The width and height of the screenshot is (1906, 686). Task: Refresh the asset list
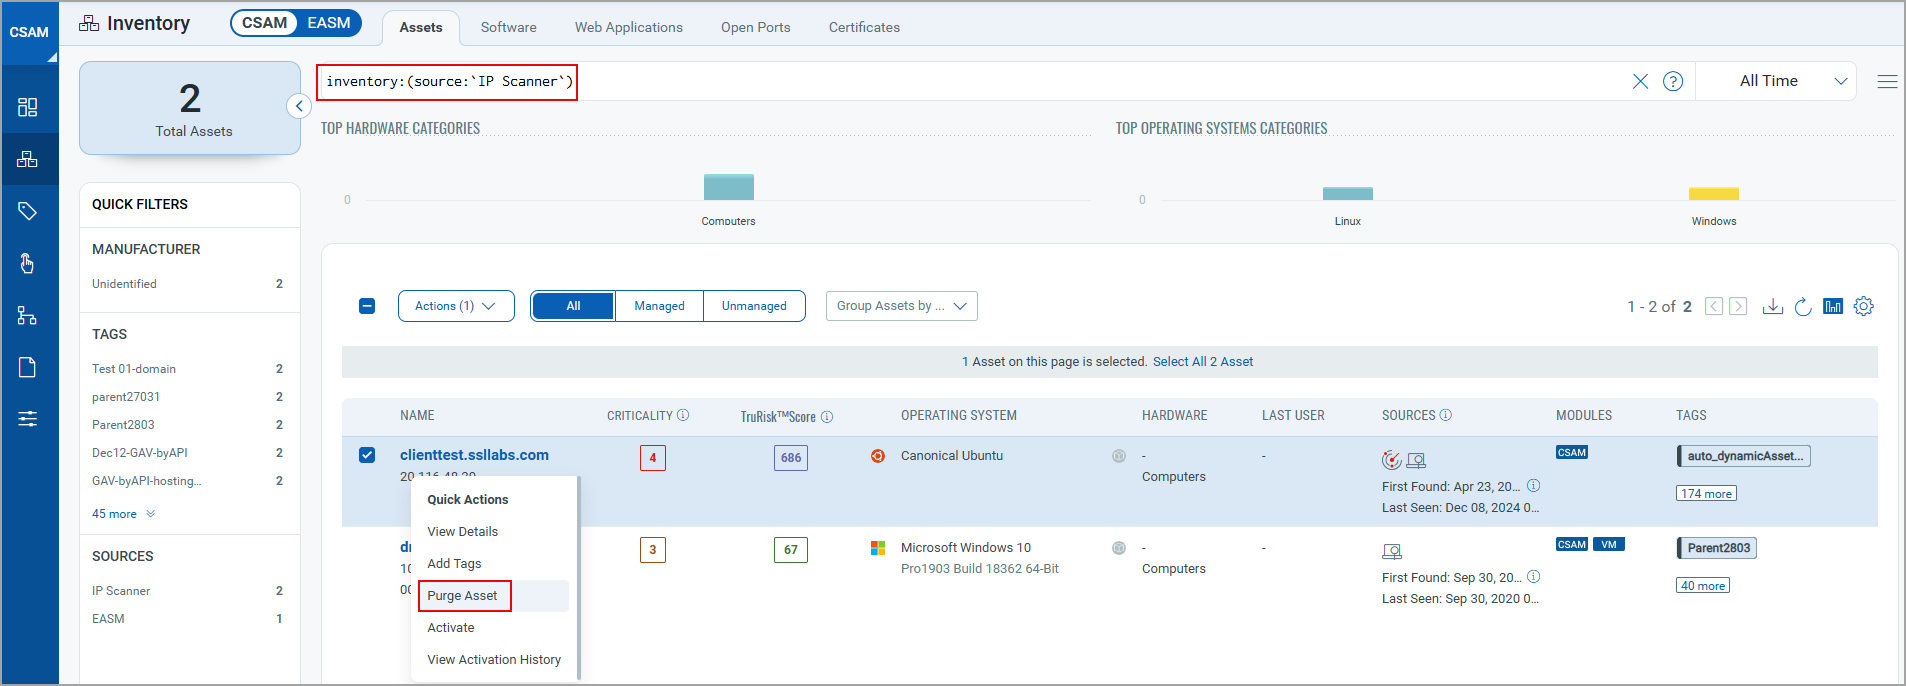[x=1803, y=306]
